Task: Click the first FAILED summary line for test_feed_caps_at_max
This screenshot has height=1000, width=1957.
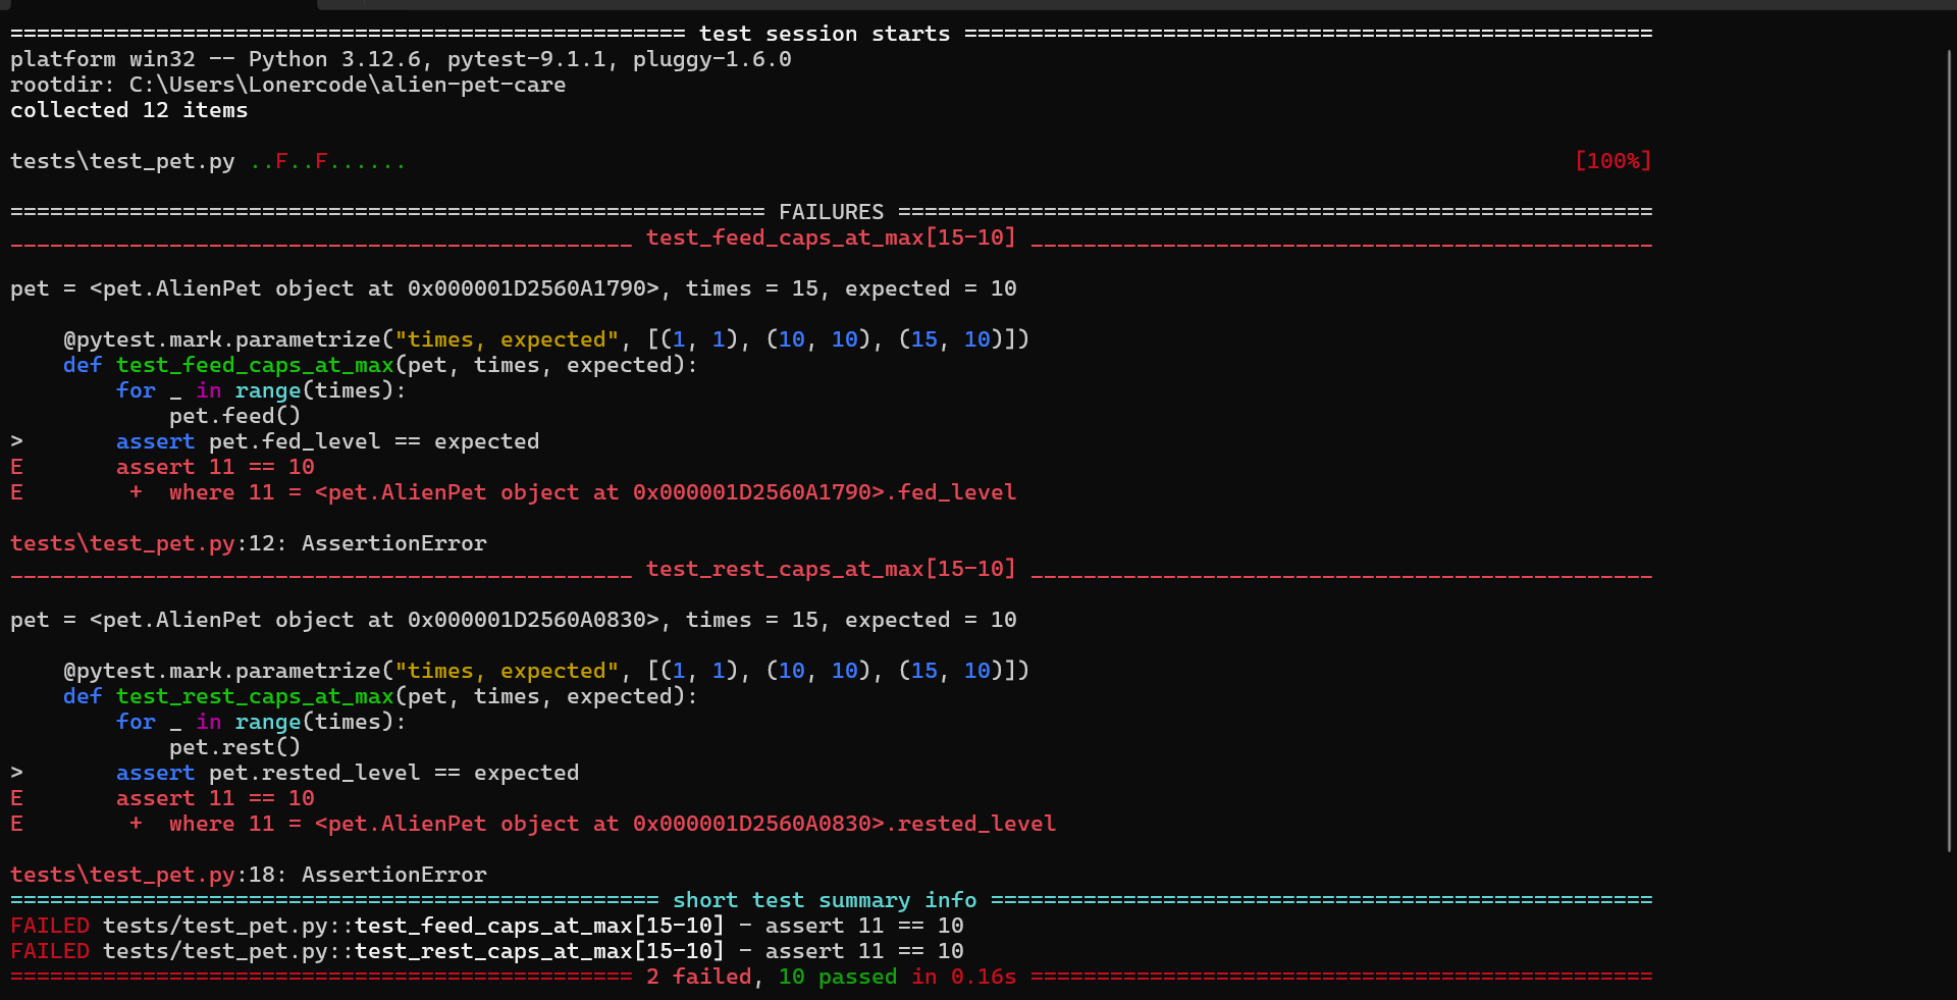Action: click(487, 926)
